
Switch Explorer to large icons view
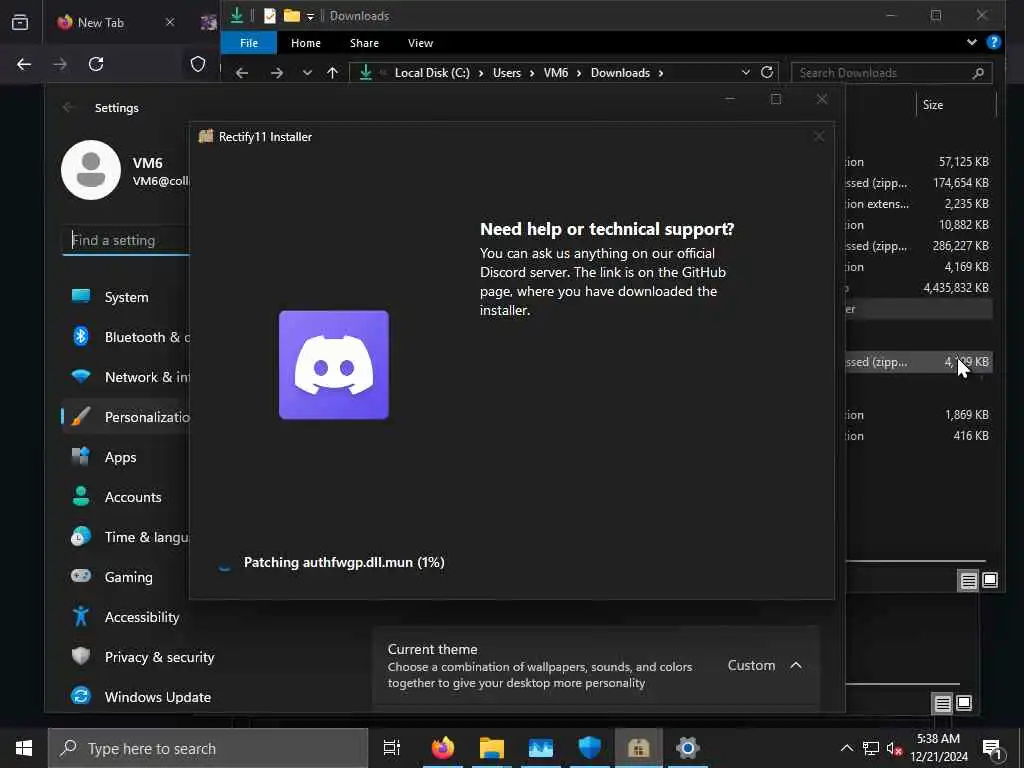pyautogui.click(x=990, y=580)
